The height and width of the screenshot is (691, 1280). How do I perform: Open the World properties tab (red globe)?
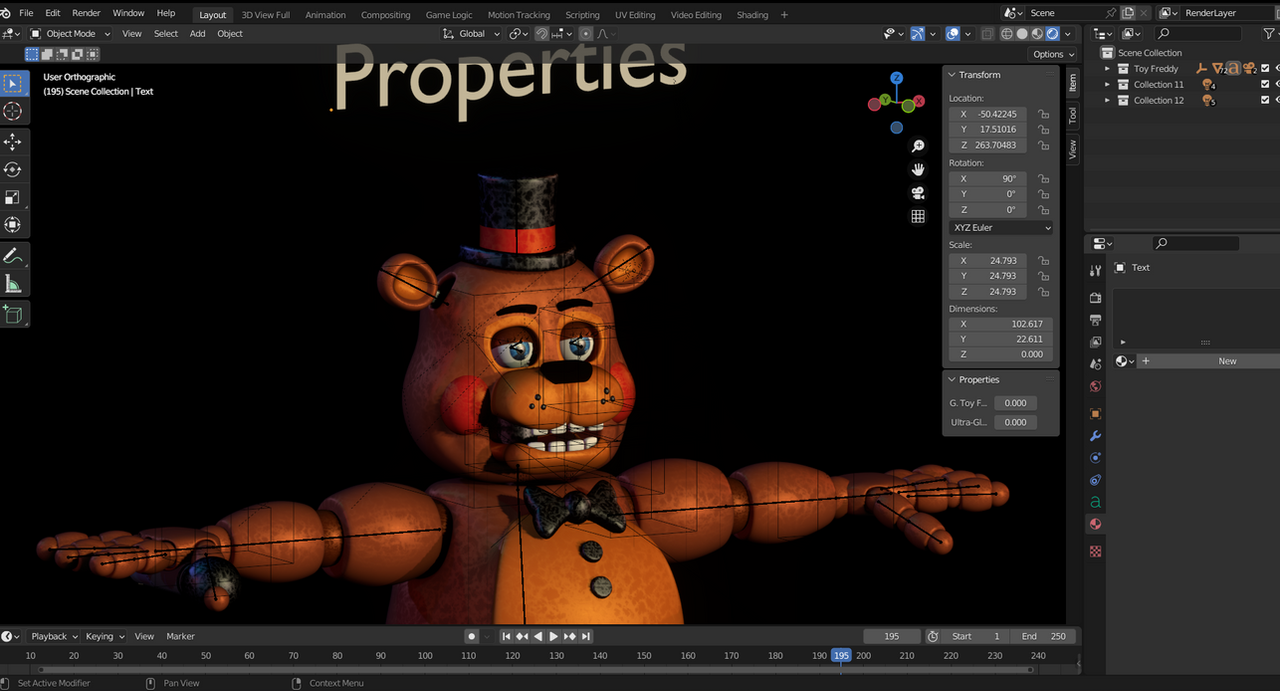pyautogui.click(x=1095, y=386)
